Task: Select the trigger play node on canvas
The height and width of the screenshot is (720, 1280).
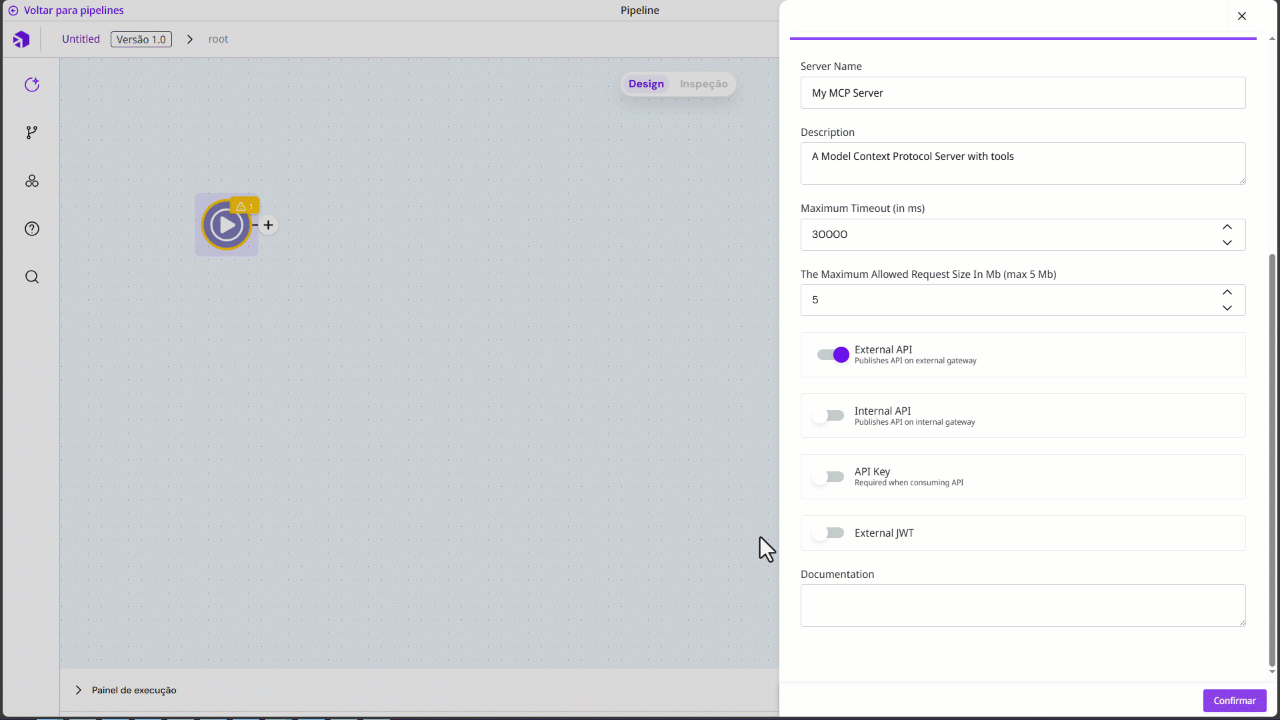Action: [x=226, y=225]
